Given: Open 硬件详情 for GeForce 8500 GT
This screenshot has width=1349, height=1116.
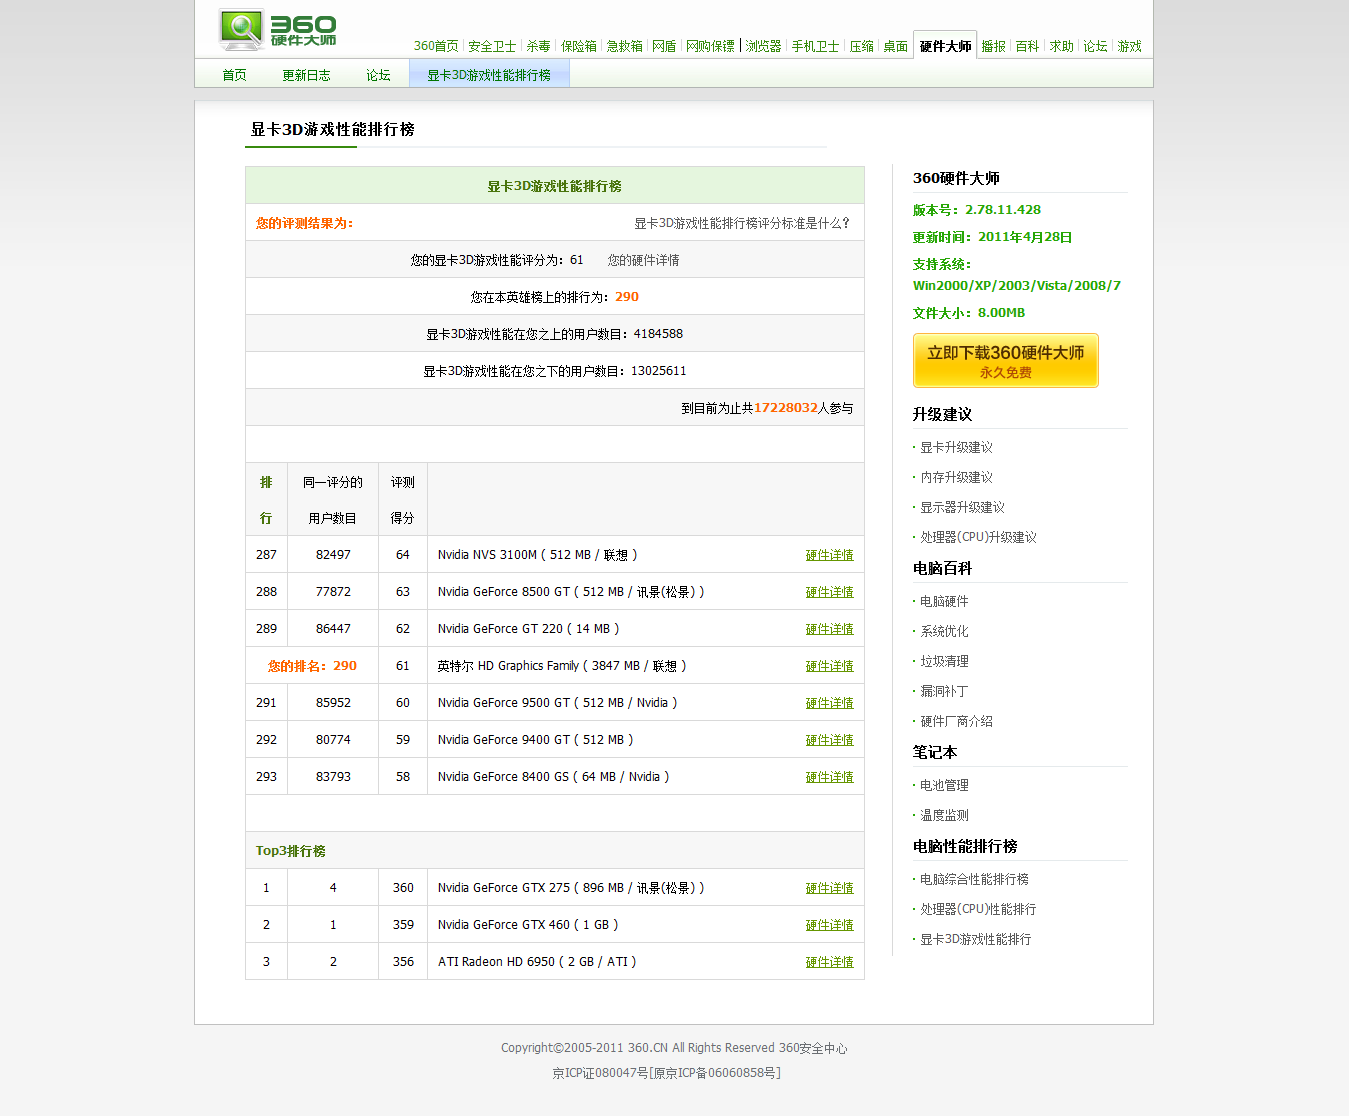Looking at the screenshot, I should pyautogui.click(x=830, y=592).
